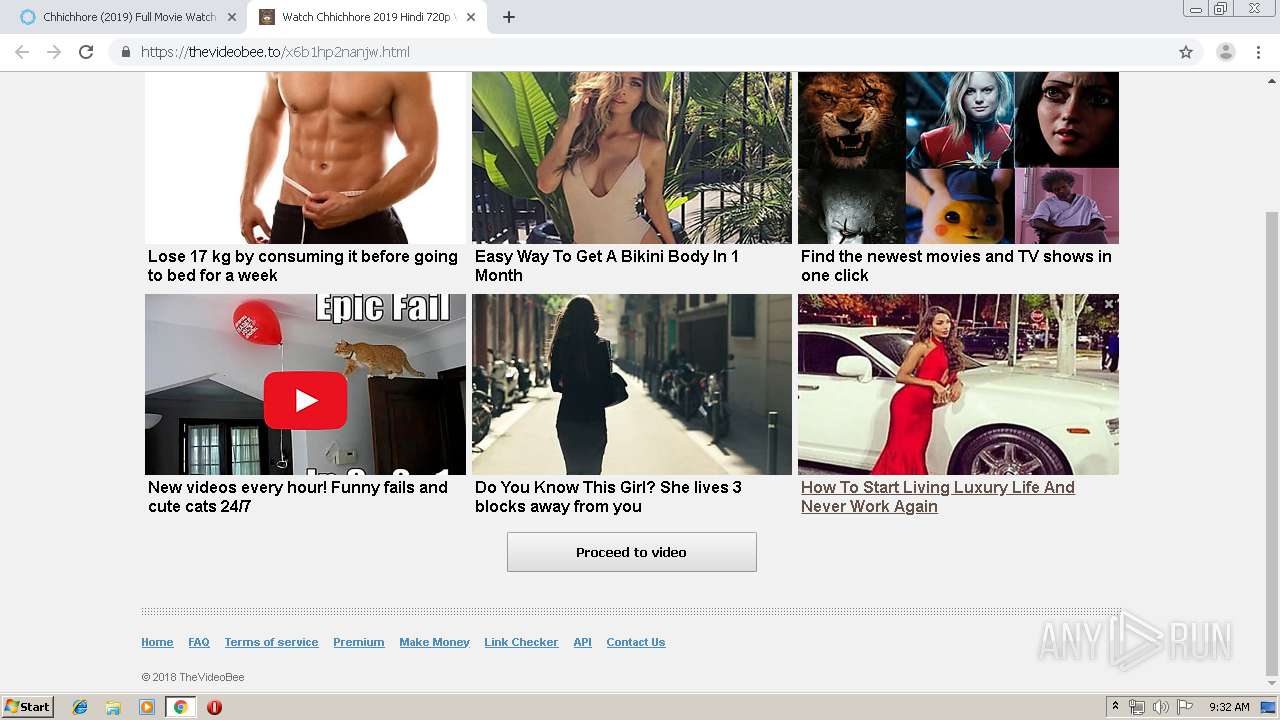
Task: Open the Make Money link
Action: point(434,642)
